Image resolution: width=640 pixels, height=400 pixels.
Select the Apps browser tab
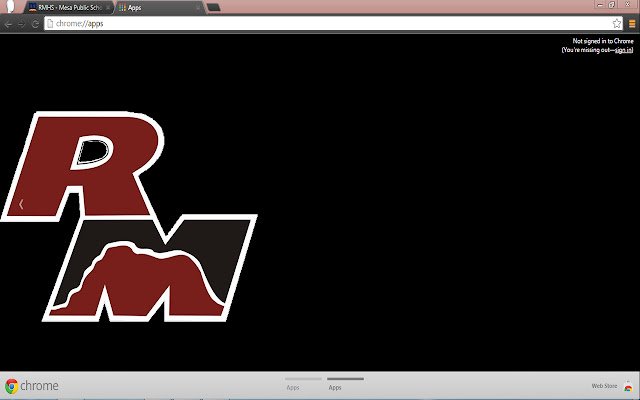coord(160,8)
